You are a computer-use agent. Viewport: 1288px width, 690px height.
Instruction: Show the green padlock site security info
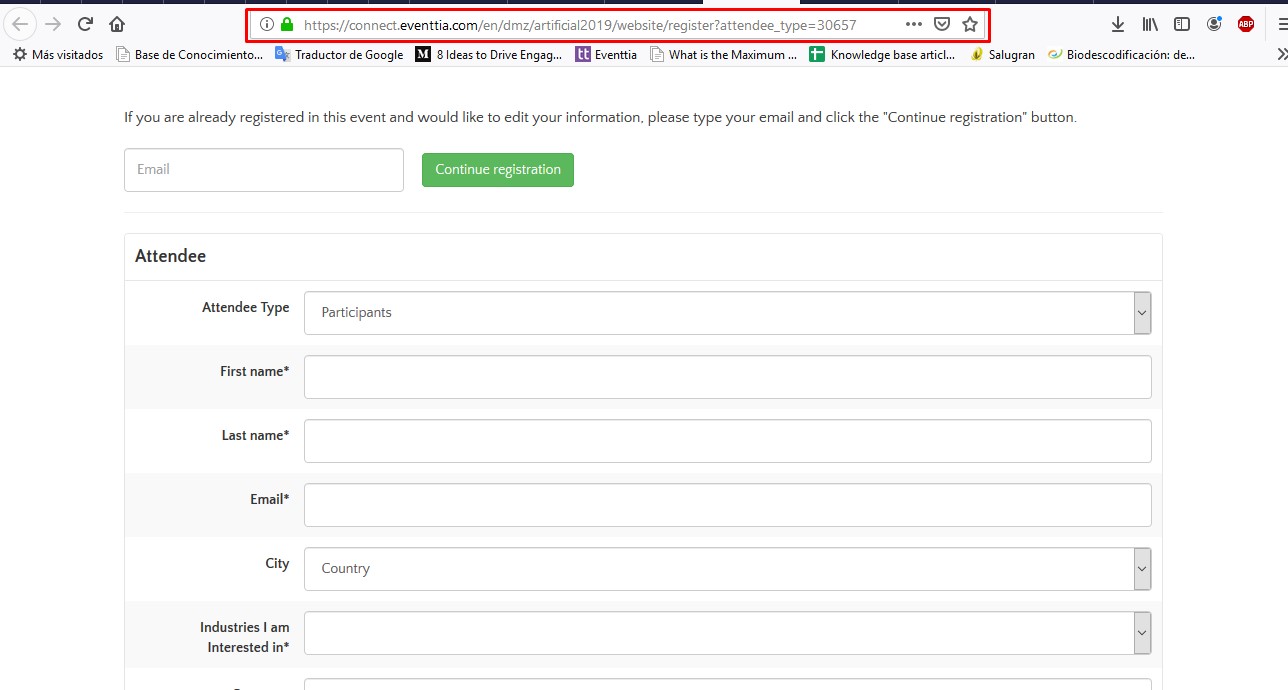[x=287, y=24]
